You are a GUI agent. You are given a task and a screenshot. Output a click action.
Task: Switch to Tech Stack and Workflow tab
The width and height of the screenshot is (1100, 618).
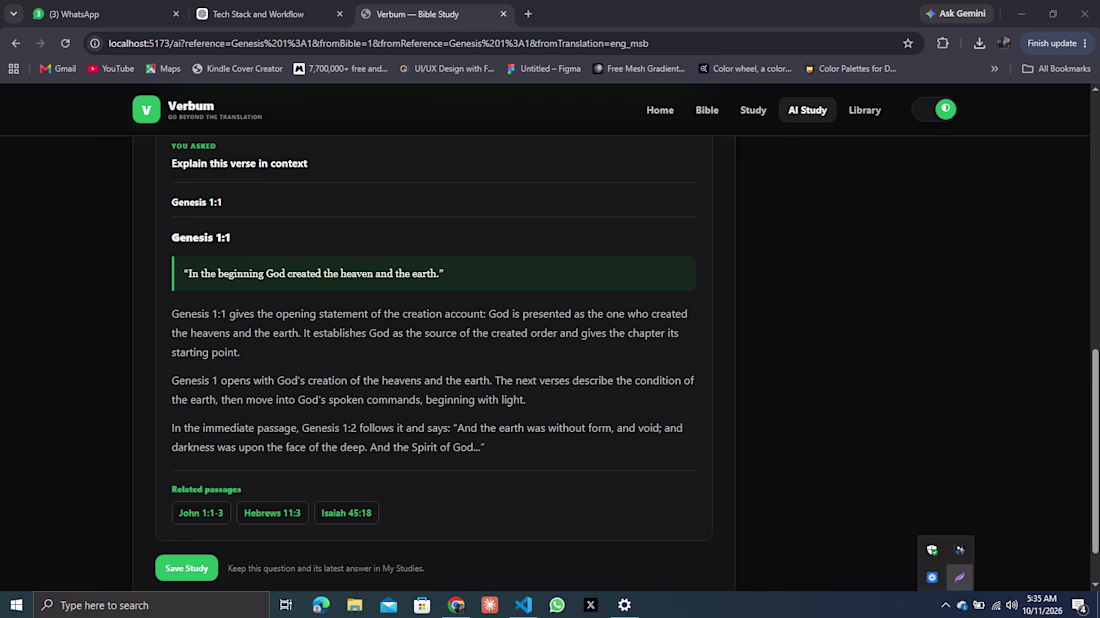coord(269,14)
